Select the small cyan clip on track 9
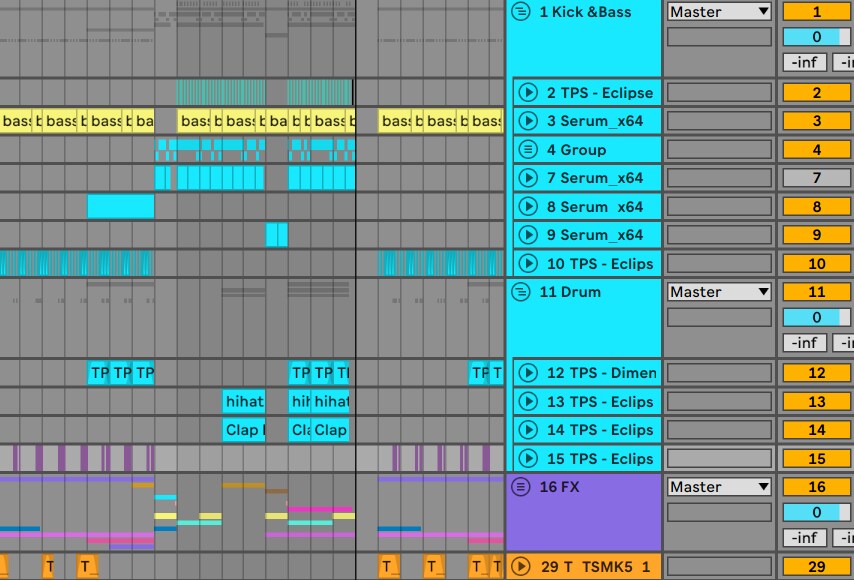854x580 pixels. click(x=277, y=235)
